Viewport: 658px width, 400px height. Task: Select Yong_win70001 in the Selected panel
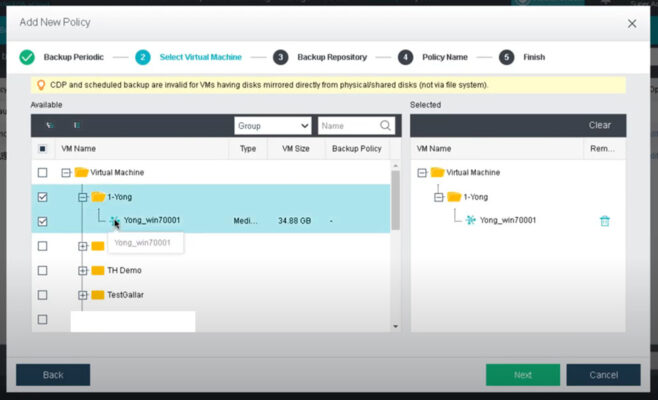[x=508, y=220]
